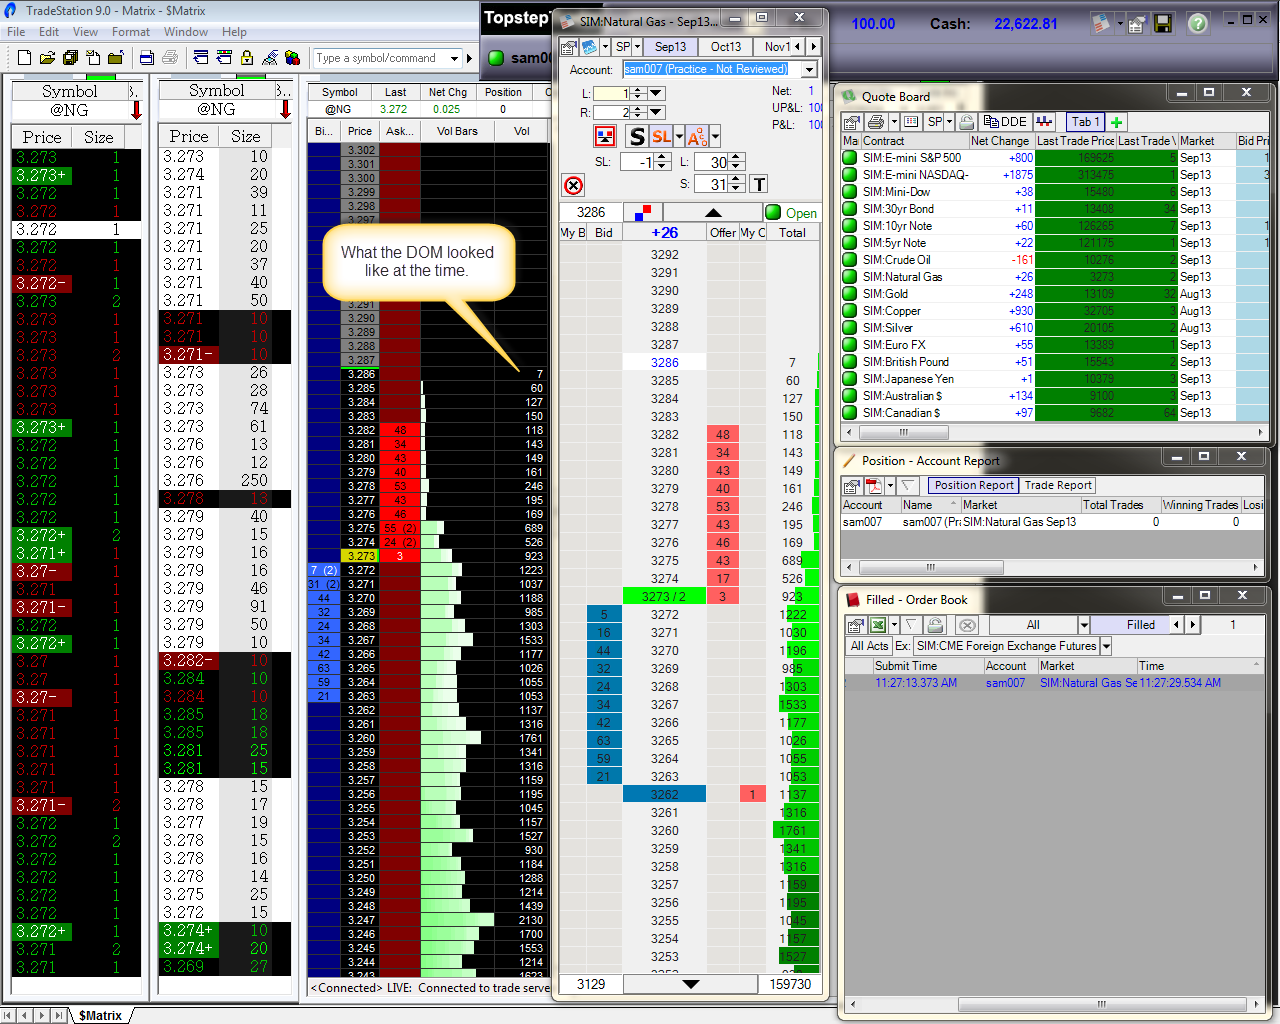Click the save floppy disk icon at top right
1280x1024 pixels.
[x=1163, y=24]
